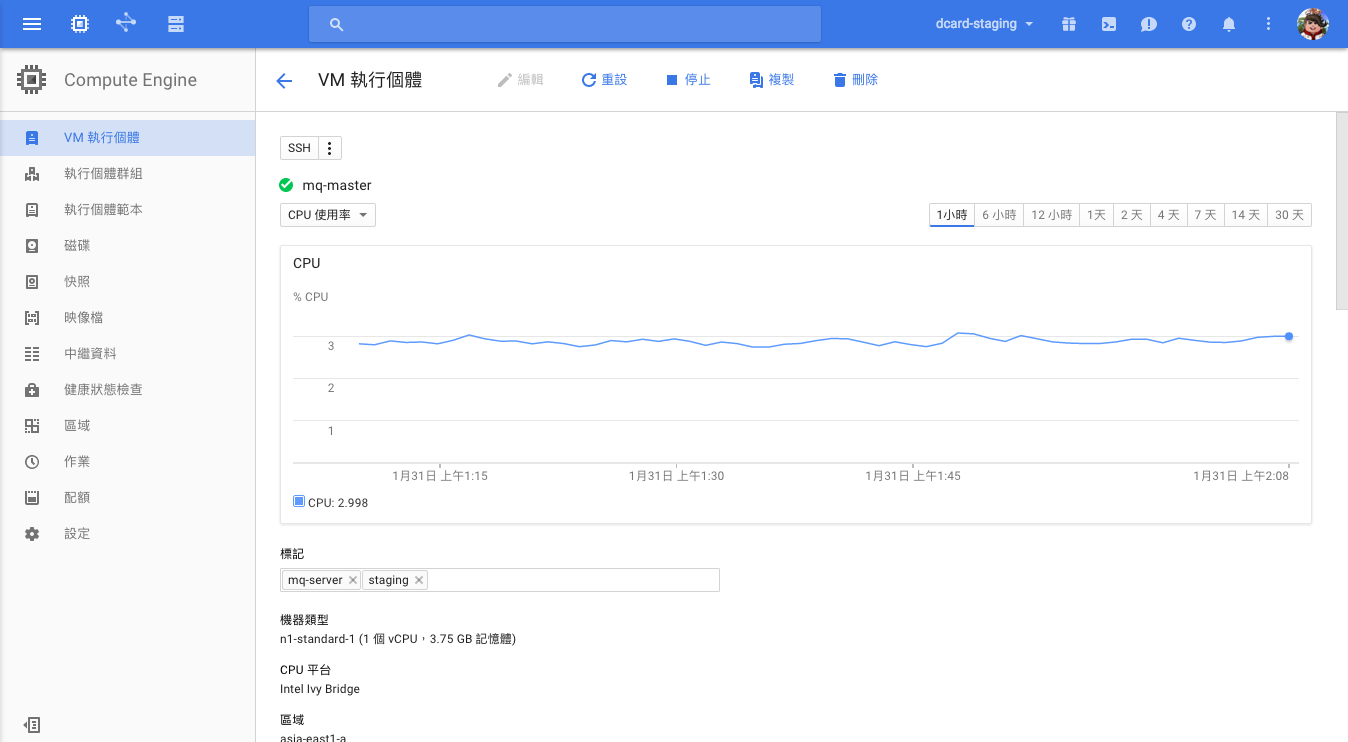Select the 7 天 time range
This screenshot has width=1348, height=742.
pos(1206,215)
